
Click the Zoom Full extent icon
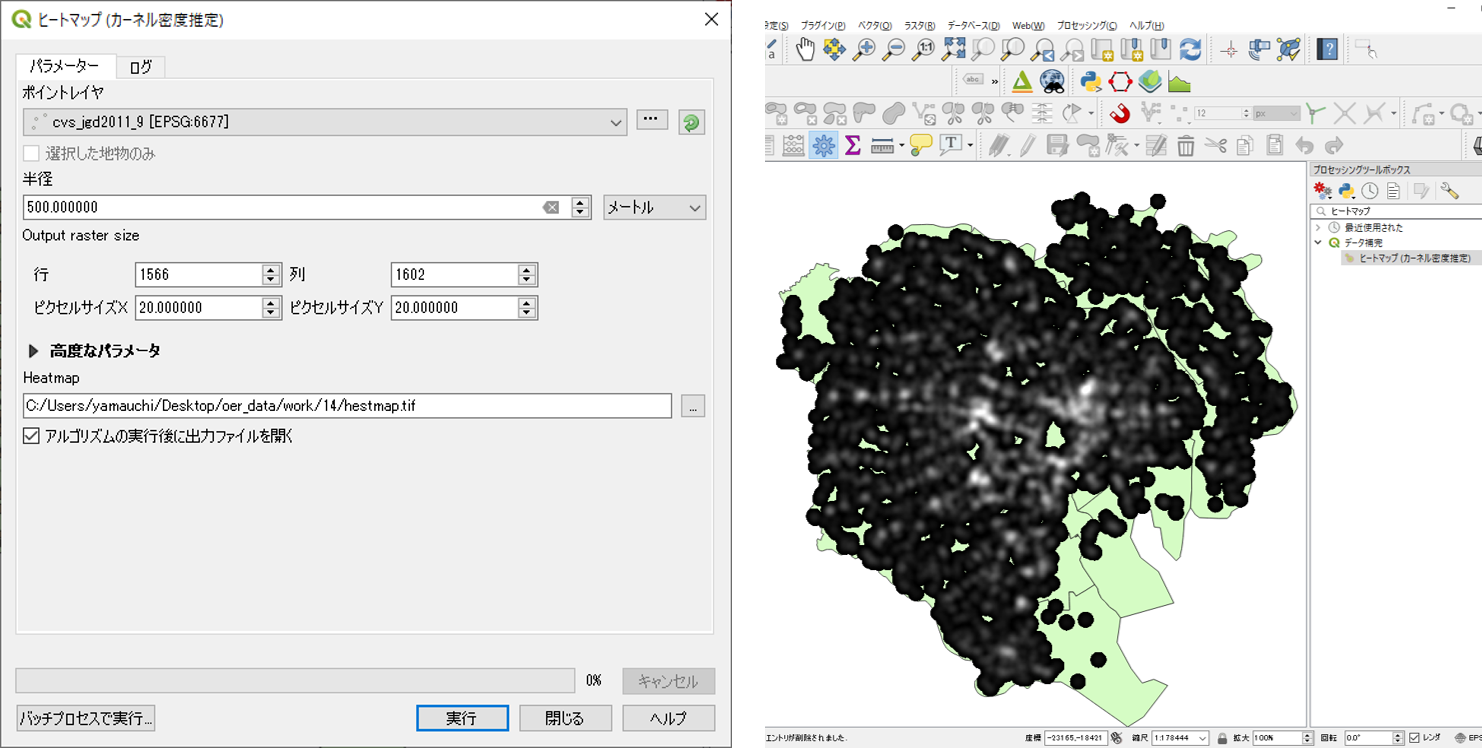pos(954,49)
